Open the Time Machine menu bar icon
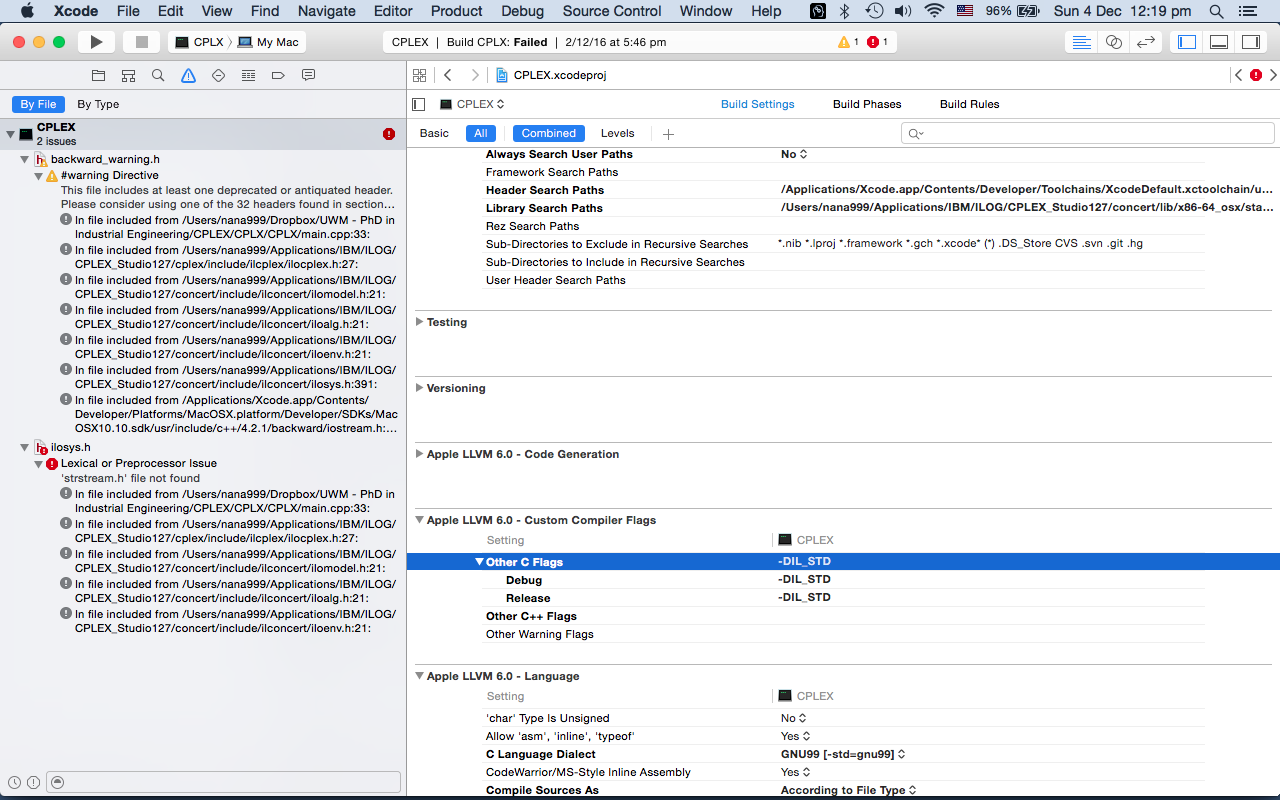 pyautogui.click(x=874, y=11)
